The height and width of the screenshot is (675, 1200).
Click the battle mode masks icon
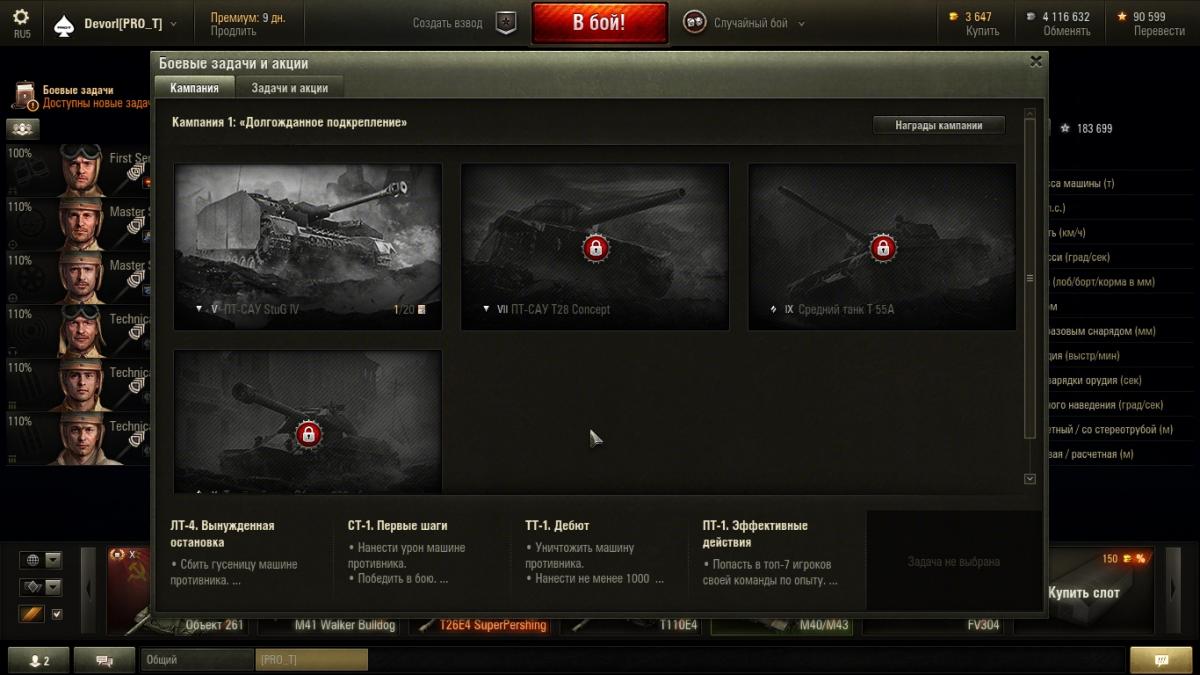pos(694,23)
